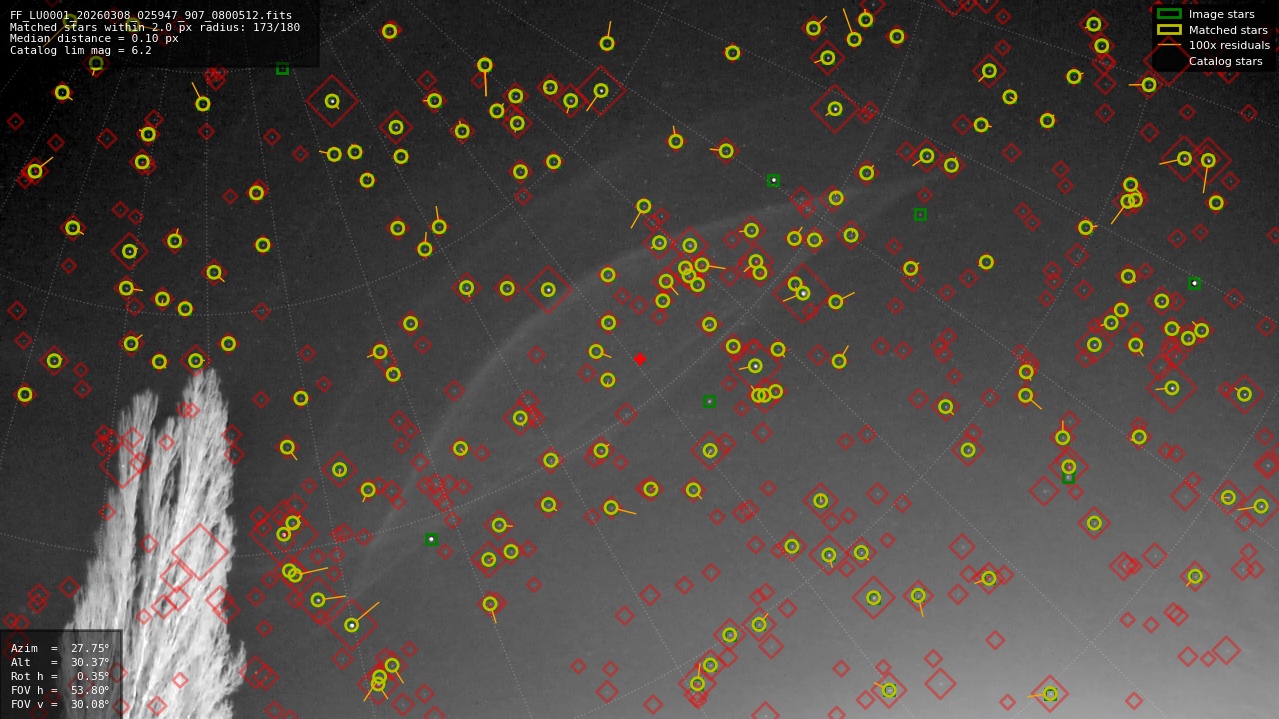Click the 'FOV h = 53.80°' readout
Viewport: 1279px width, 719px height.
click(60, 690)
